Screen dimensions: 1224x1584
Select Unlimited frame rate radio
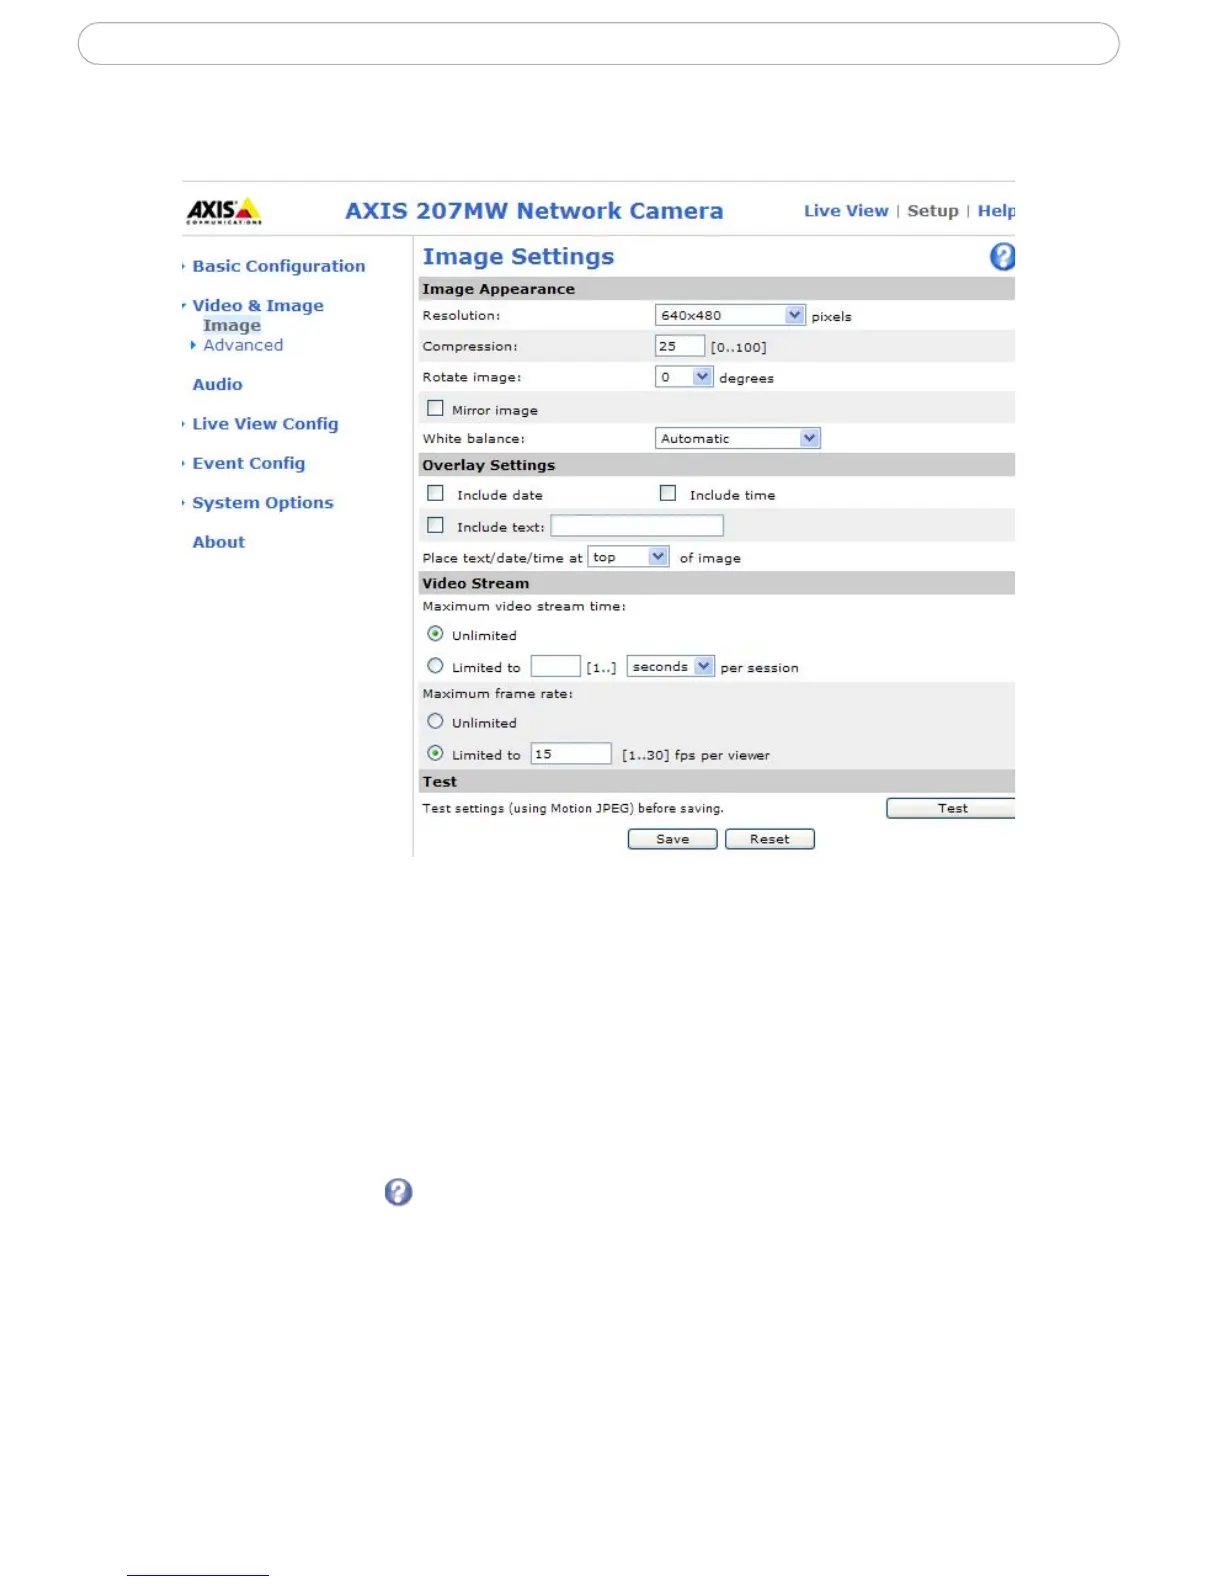(435, 721)
